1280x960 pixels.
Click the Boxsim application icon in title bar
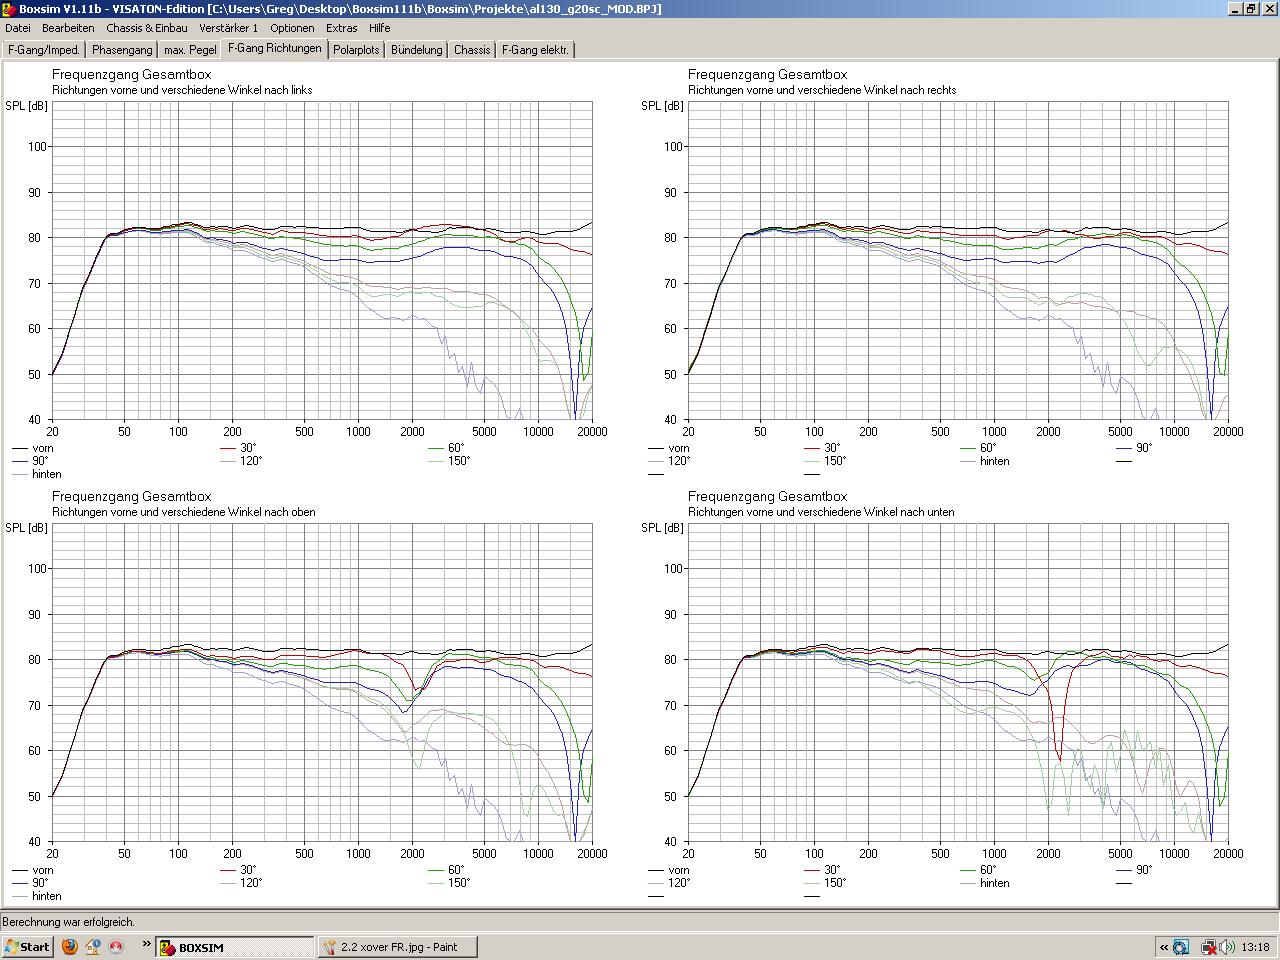(10, 9)
